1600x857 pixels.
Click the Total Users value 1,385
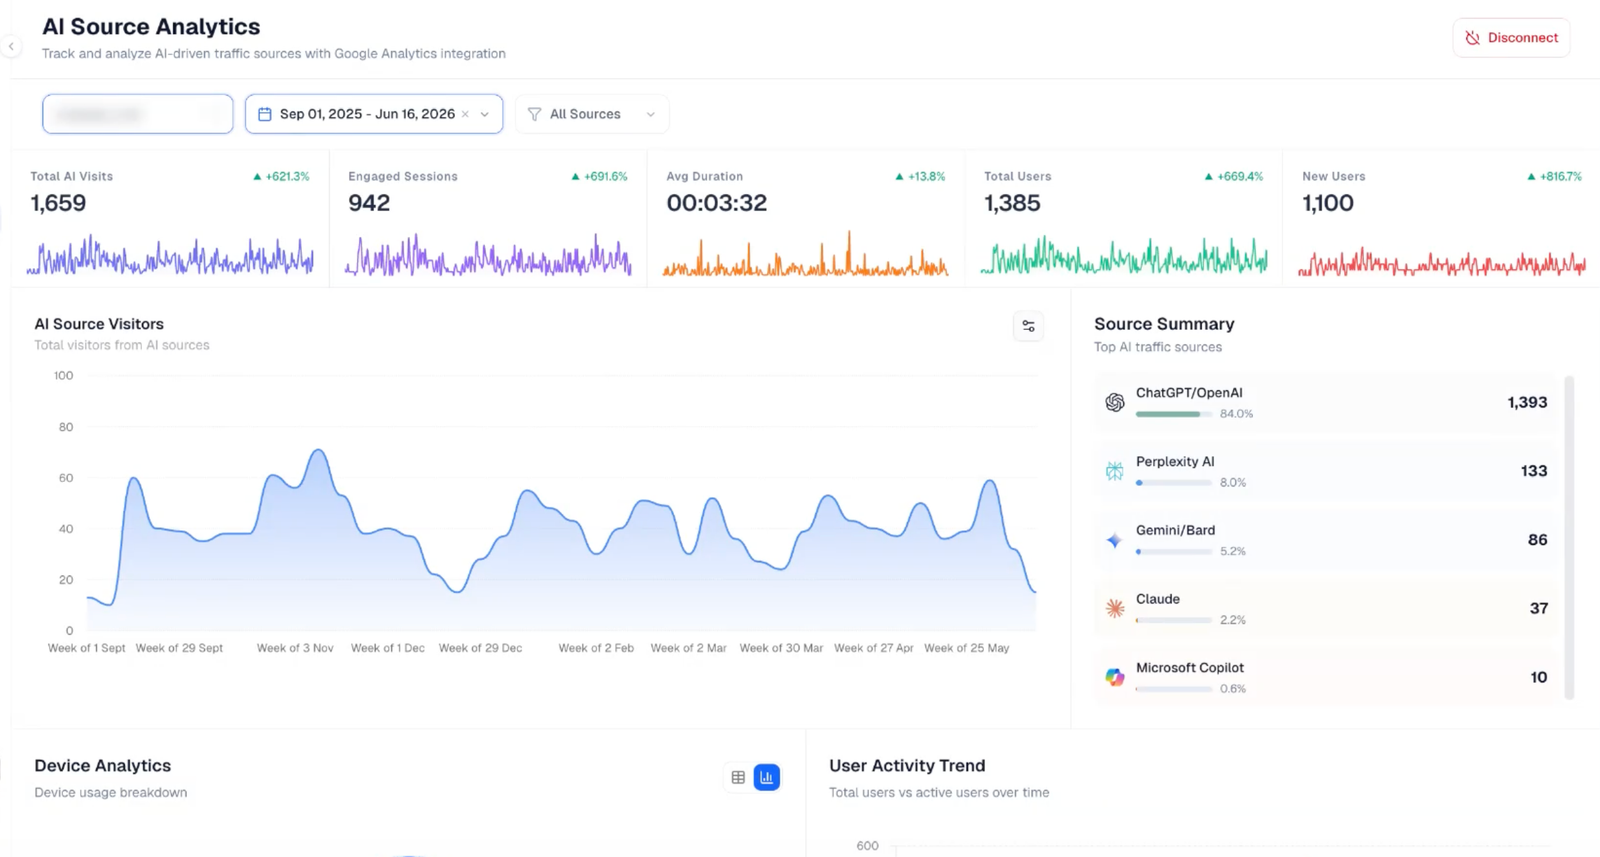(1012, 203)
